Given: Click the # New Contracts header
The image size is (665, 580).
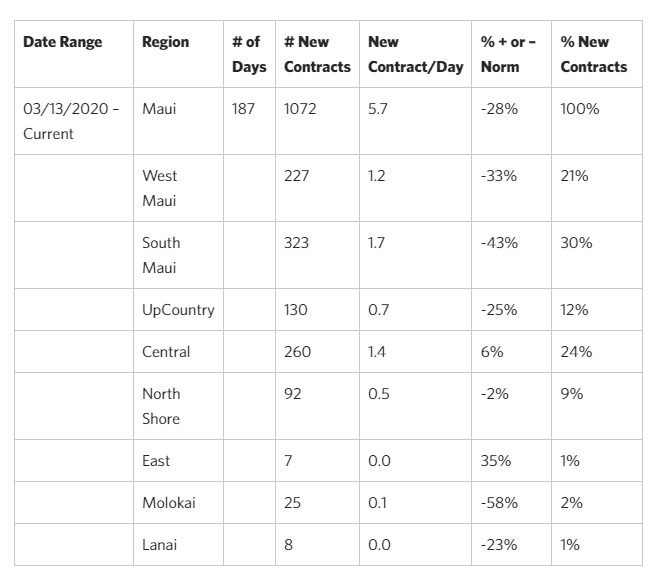Looking at the screenshot, I should (x=316, y=54).
